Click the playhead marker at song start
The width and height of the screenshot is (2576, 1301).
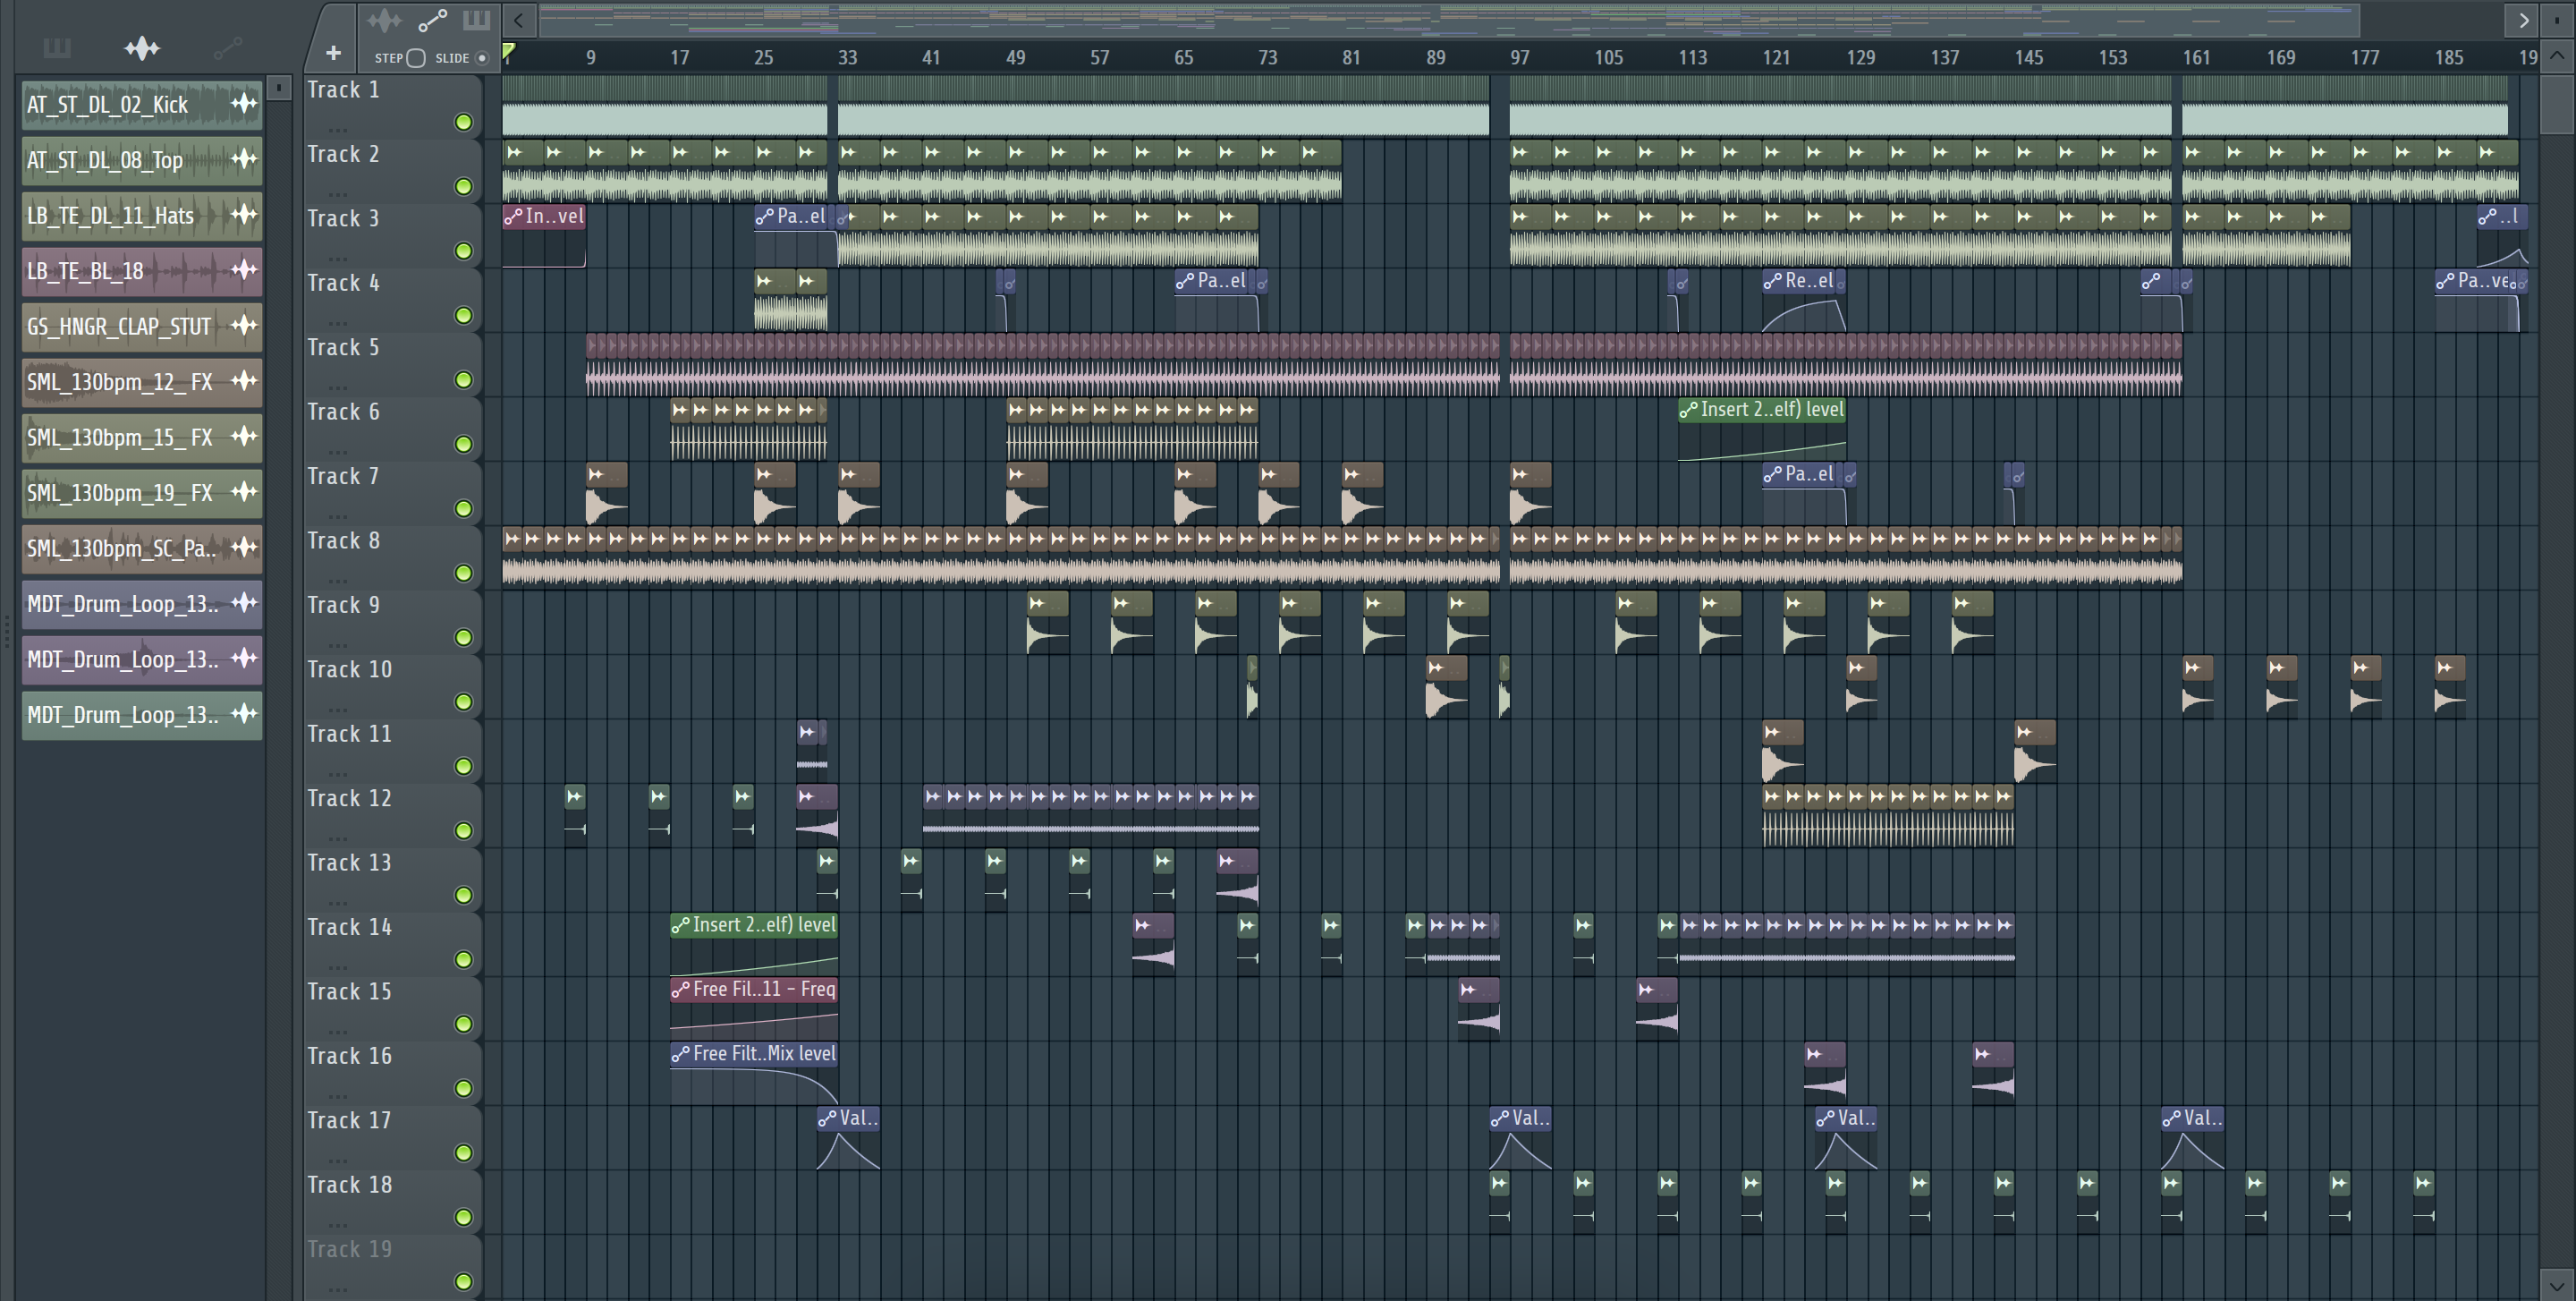click(x=508, y=52)
